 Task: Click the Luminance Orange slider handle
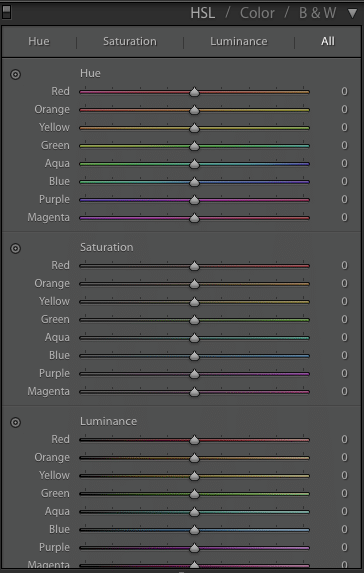point(194,458)
